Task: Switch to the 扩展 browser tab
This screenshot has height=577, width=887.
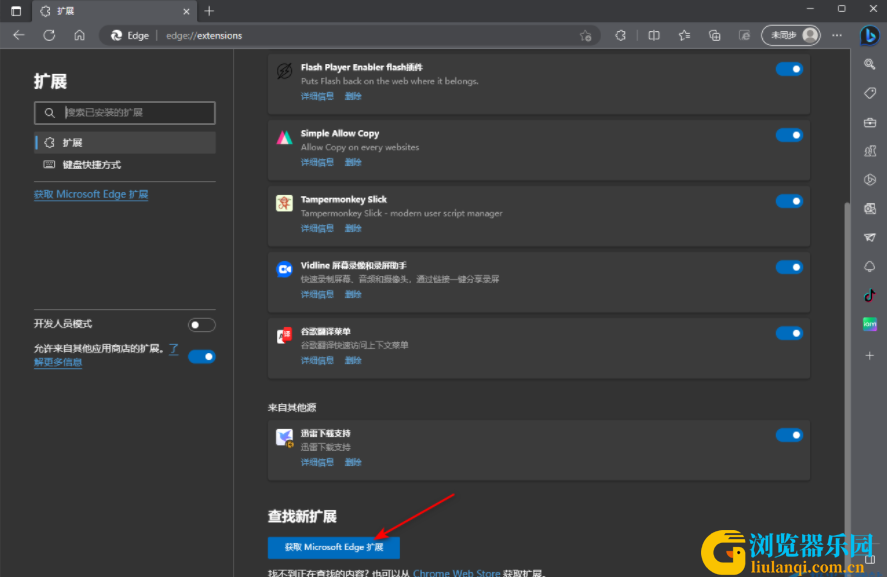Action: point(115,11)
